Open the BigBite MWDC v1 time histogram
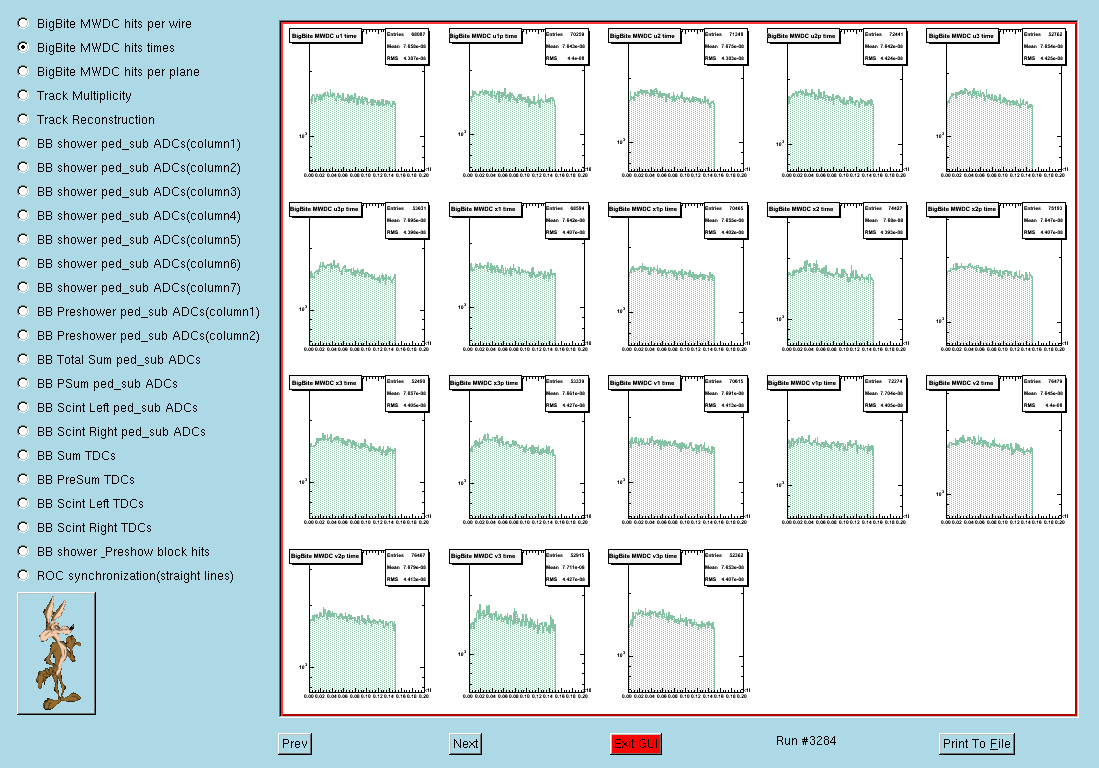The width and height of the screenshot is (1099, 768). (x=677, y=450)
